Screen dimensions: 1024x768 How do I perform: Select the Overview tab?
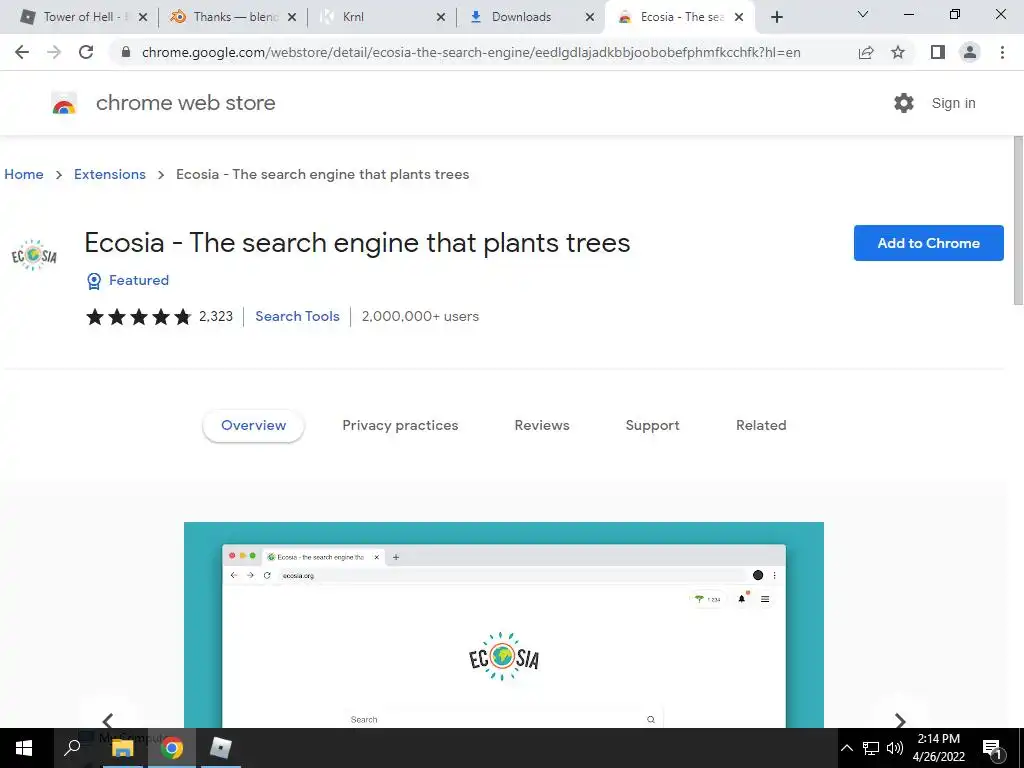pos(253,425)
